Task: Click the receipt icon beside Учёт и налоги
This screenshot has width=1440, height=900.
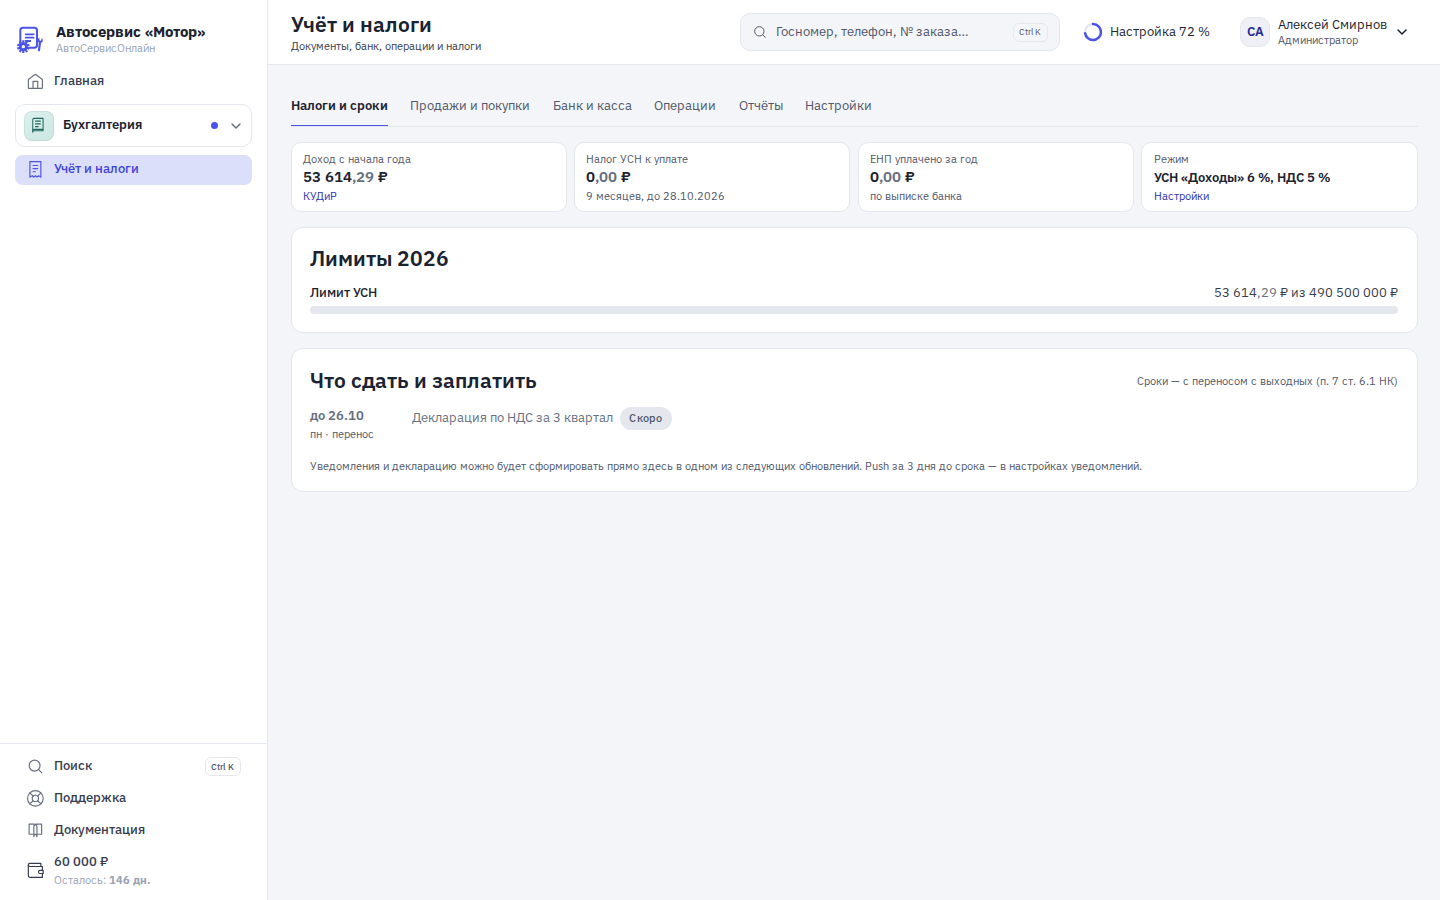Action: pos(35,169)
